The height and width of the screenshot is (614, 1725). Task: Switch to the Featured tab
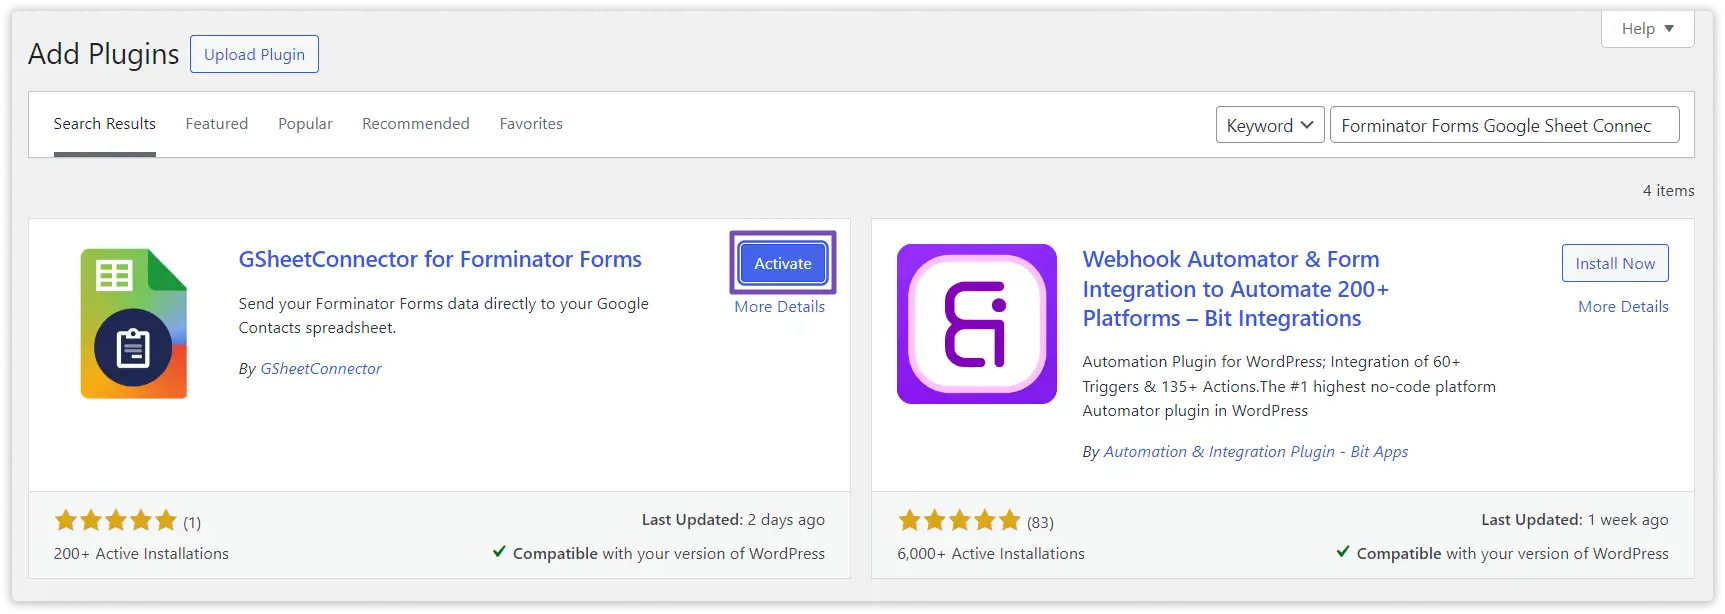point(217,124)
